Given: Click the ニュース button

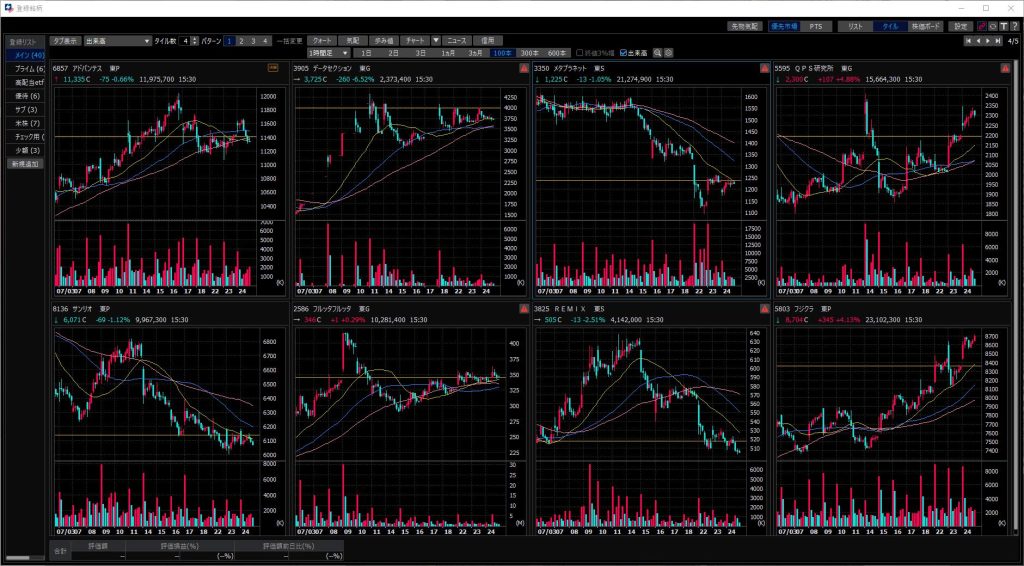Looking at the screenshot, I should pyautogui.click(x=456, y=41).
